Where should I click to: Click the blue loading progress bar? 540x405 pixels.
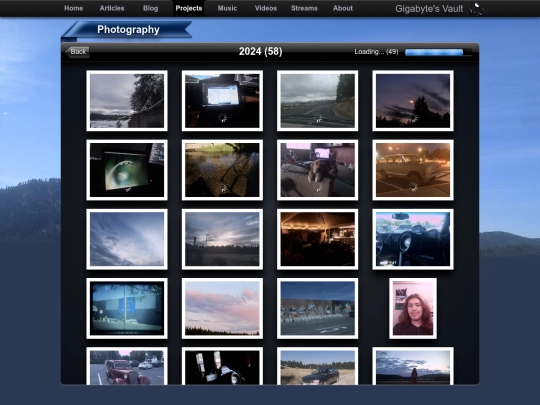(x=439, y=52)
